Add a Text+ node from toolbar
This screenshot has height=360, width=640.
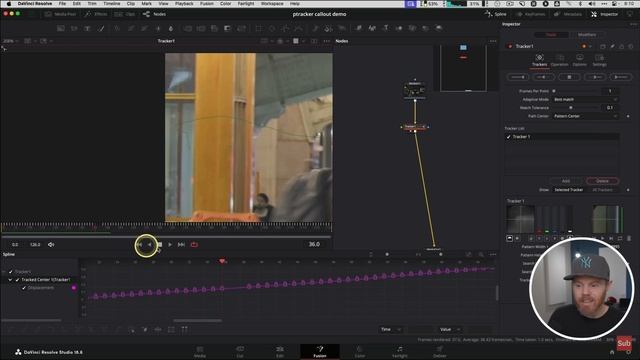click(87, 28)
